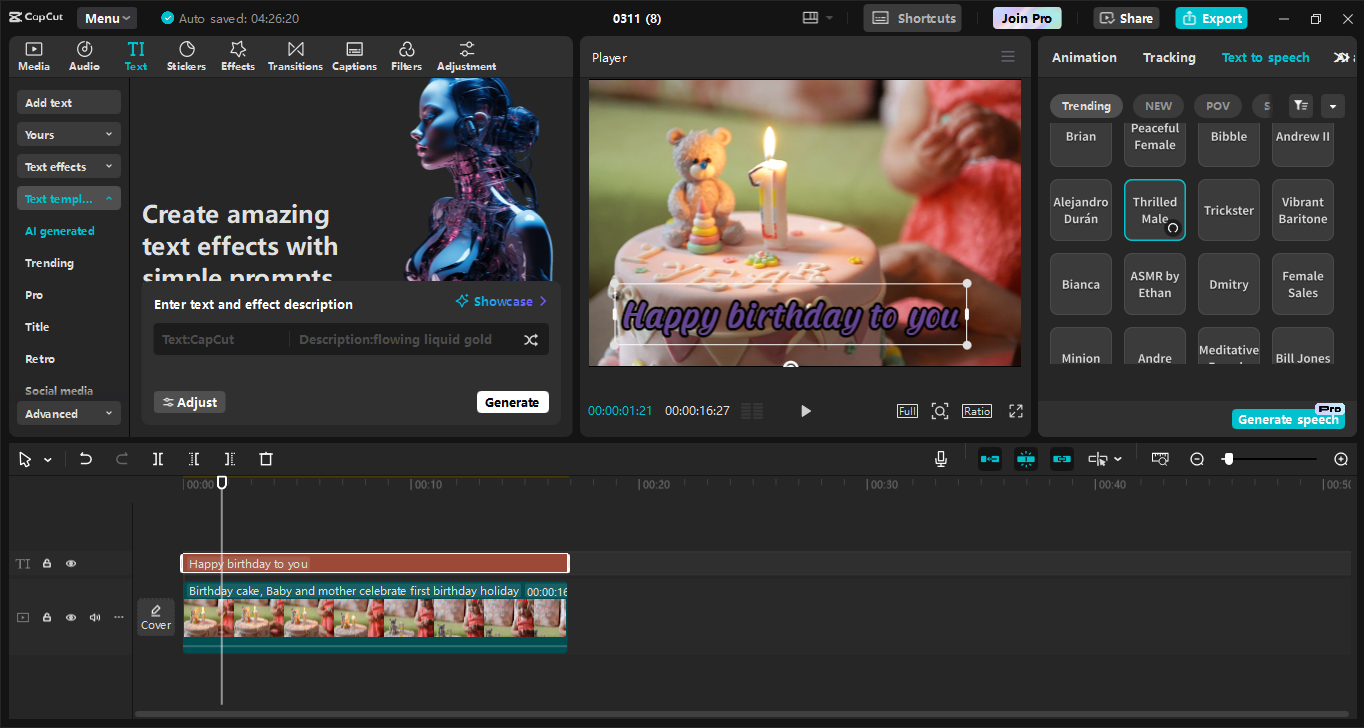1364x728 pixels.
Task: Click the microphone record voiceover icon
Action: 940,459
